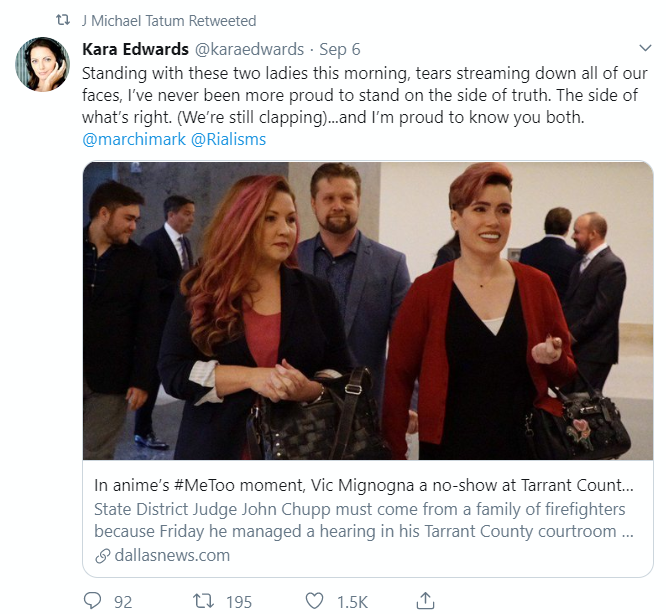Expand the tweet options chevron menu
This screenshot has width=666, height=614.
point(645,48)
